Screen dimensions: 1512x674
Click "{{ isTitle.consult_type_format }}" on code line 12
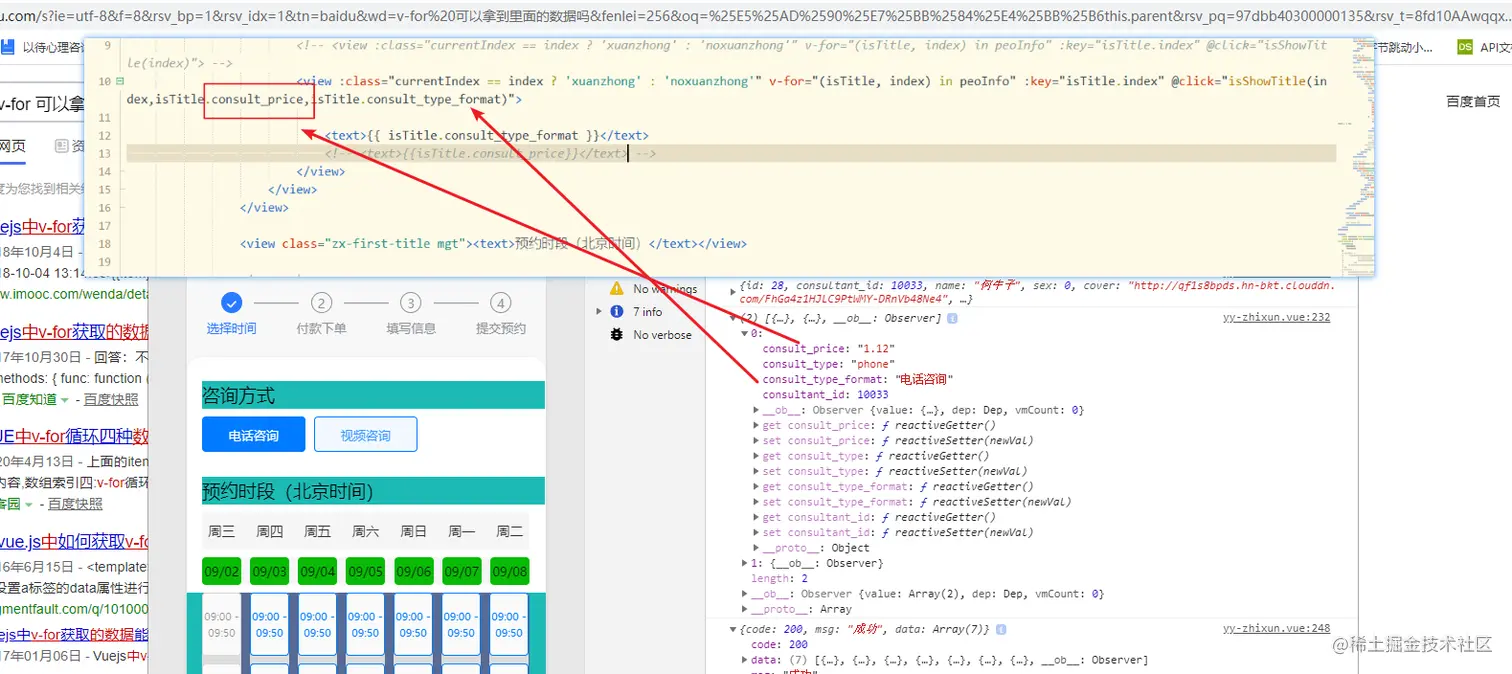[x=484, y=135]
